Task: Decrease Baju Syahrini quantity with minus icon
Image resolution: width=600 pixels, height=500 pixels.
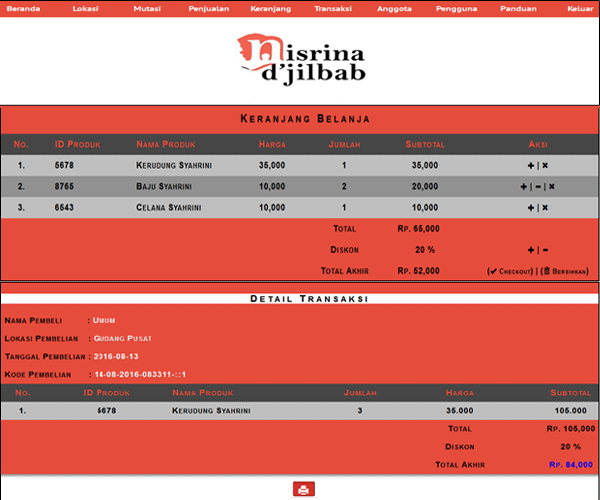Action: tap(538, 186)
